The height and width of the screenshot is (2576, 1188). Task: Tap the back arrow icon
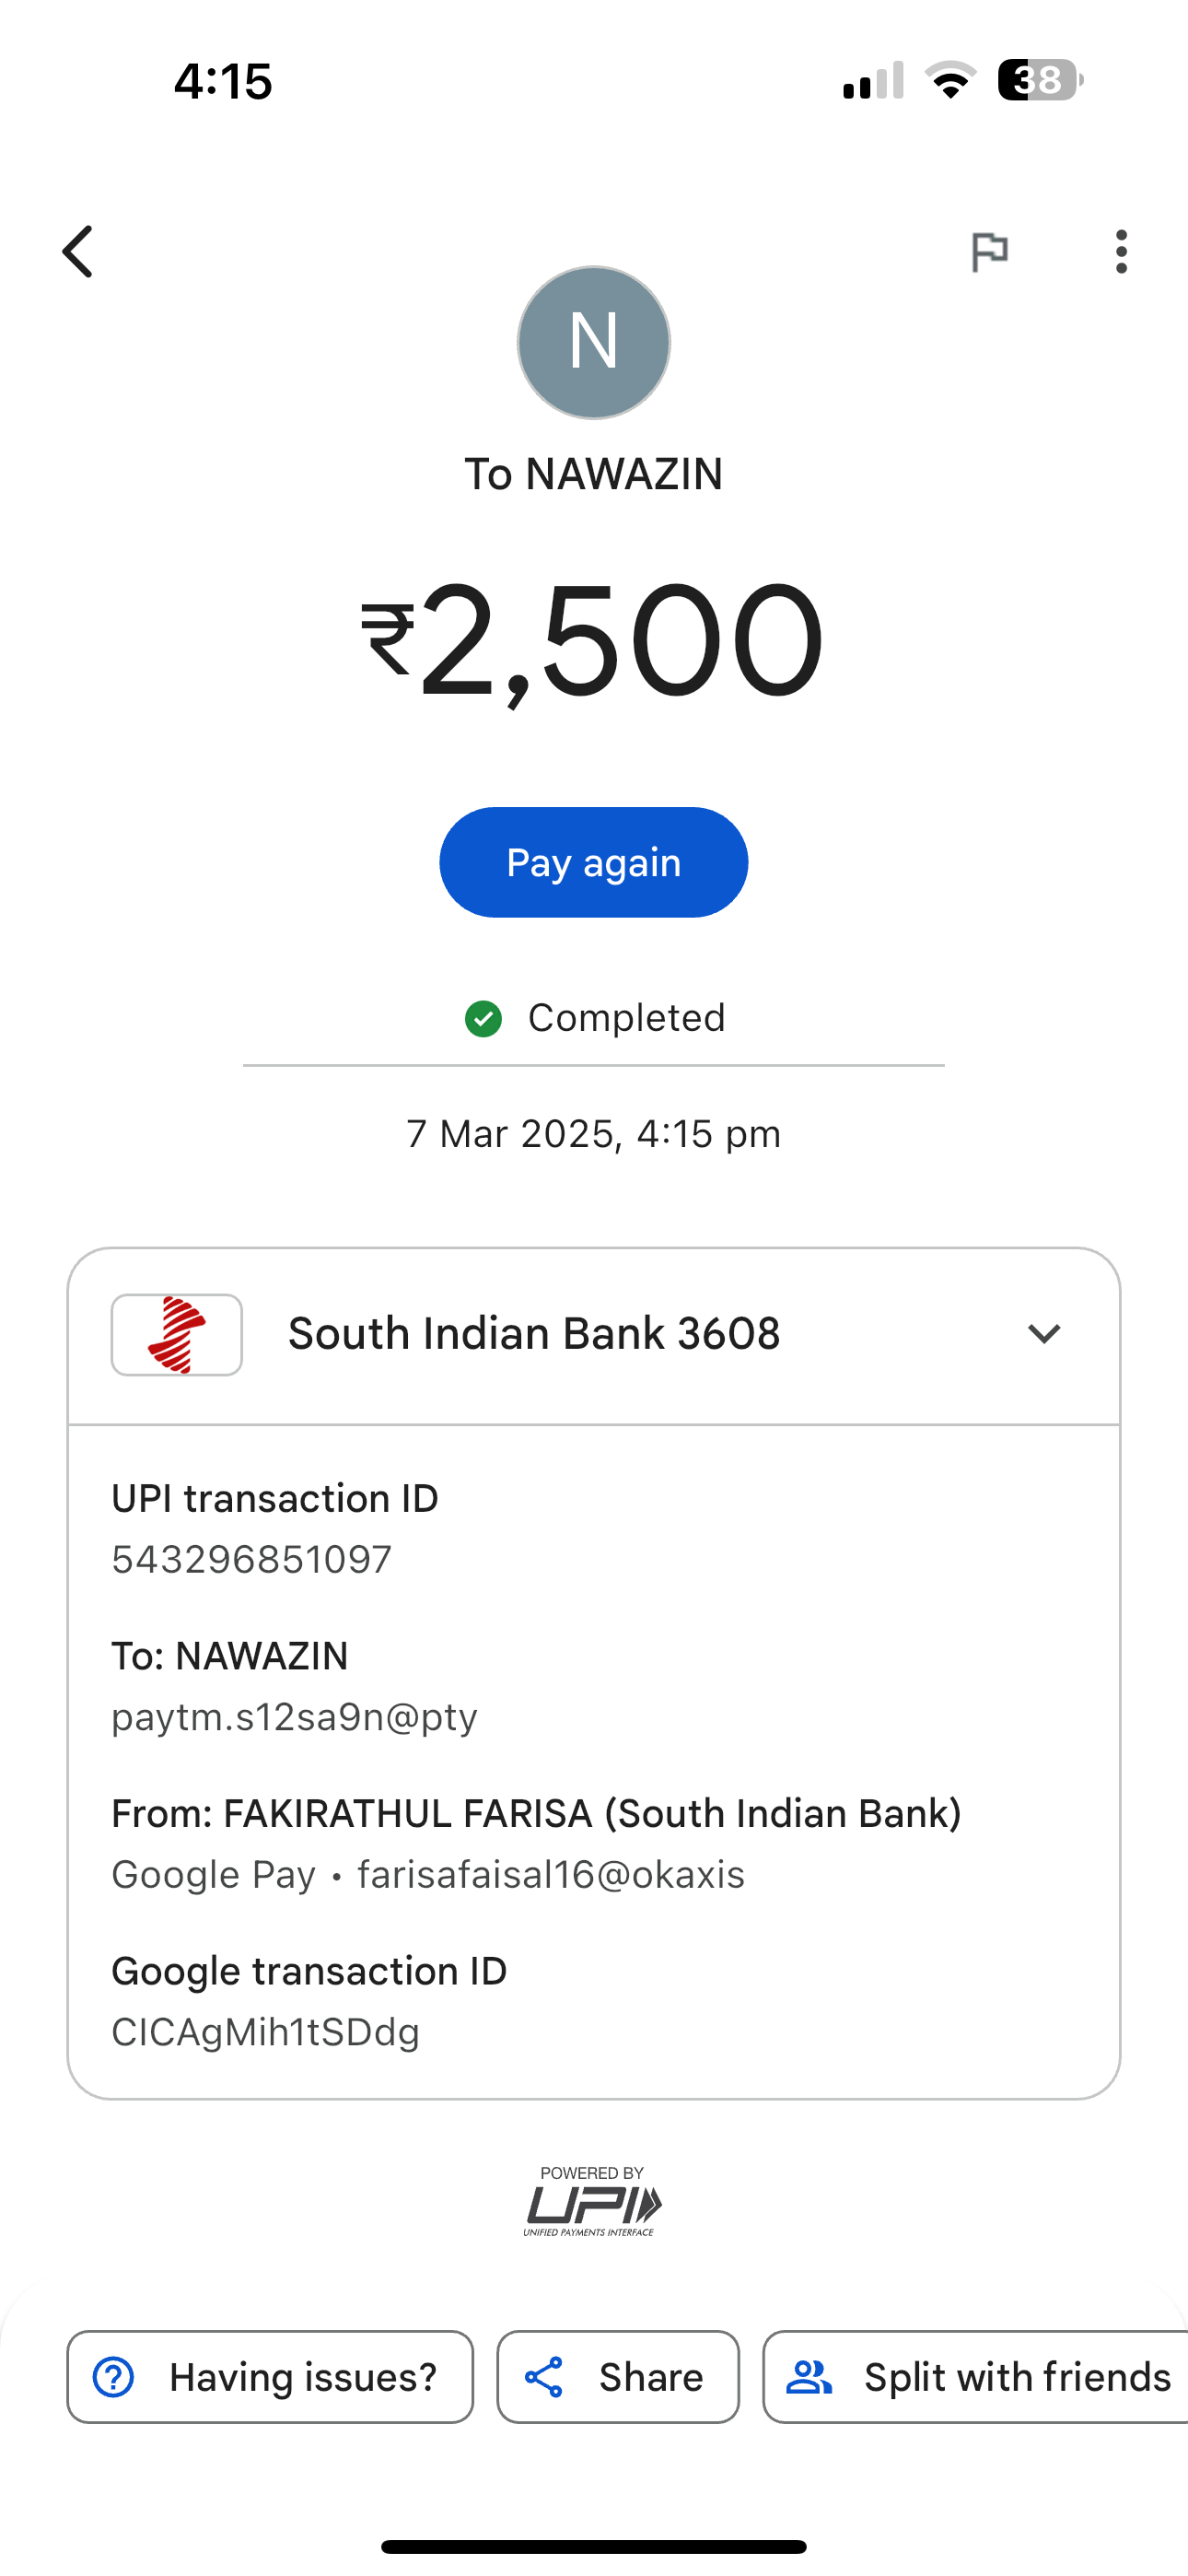78,251
